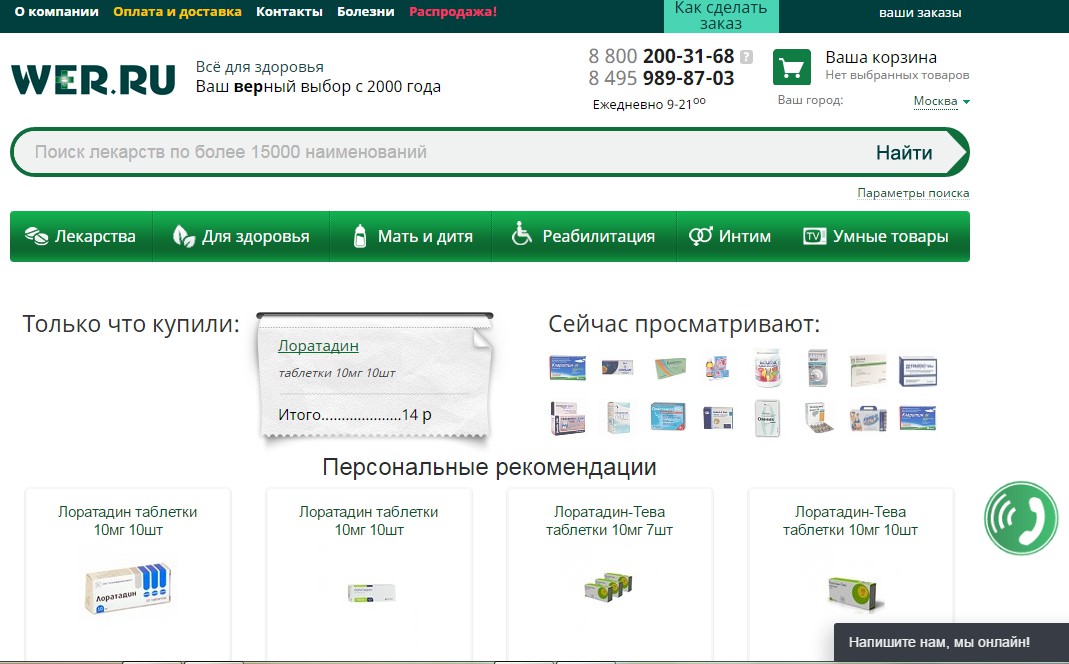Open the О компании page
1069x664 pixels.
pyautogui.click(x=57, y=12)
